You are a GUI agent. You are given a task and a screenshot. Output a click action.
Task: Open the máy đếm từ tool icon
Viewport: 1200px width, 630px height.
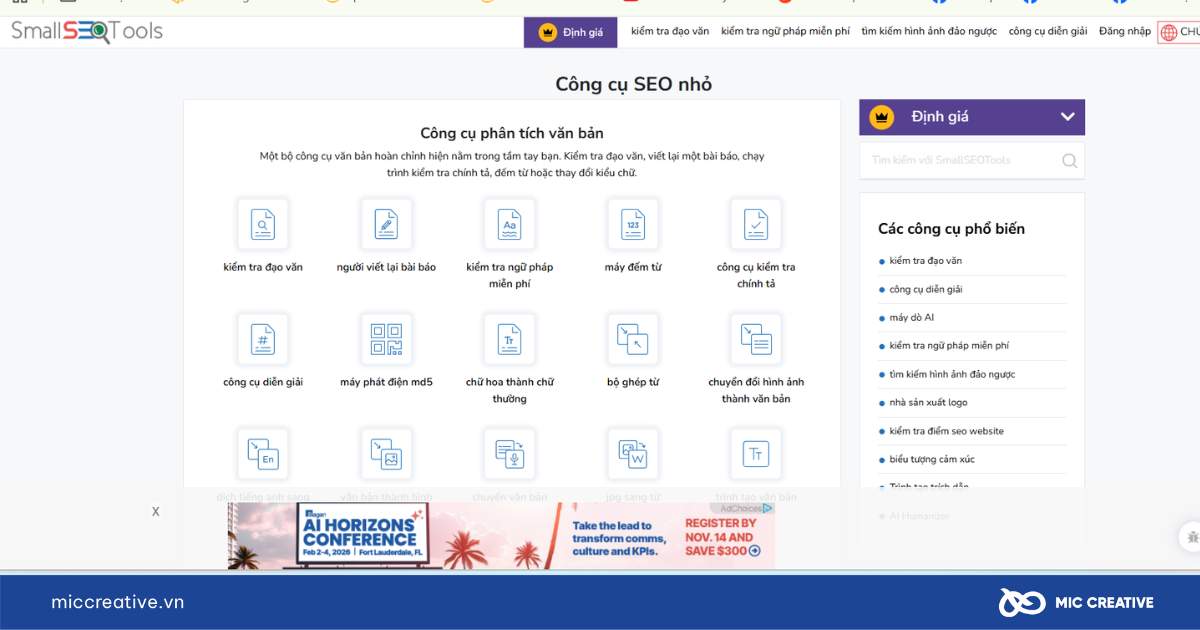633,224
